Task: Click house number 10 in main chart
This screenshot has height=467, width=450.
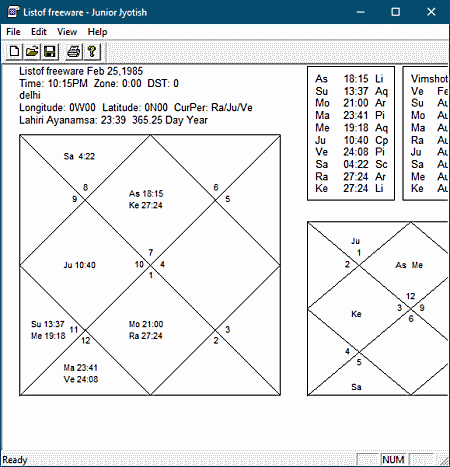Action: point(139,264)
